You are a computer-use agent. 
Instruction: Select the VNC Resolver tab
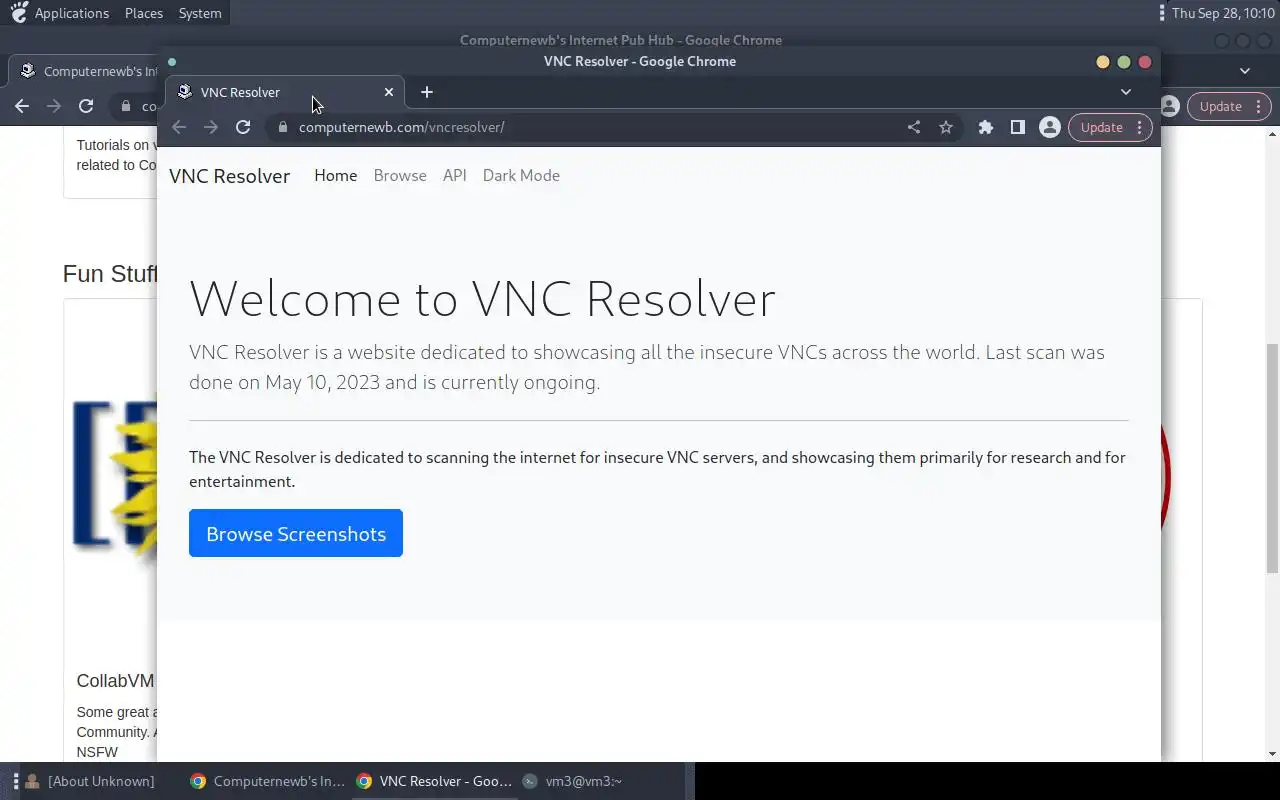[x=285, y=92]
